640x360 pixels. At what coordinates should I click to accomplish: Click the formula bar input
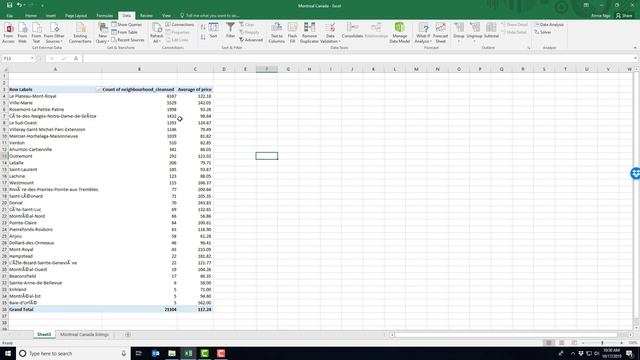(x=359, y=58)
